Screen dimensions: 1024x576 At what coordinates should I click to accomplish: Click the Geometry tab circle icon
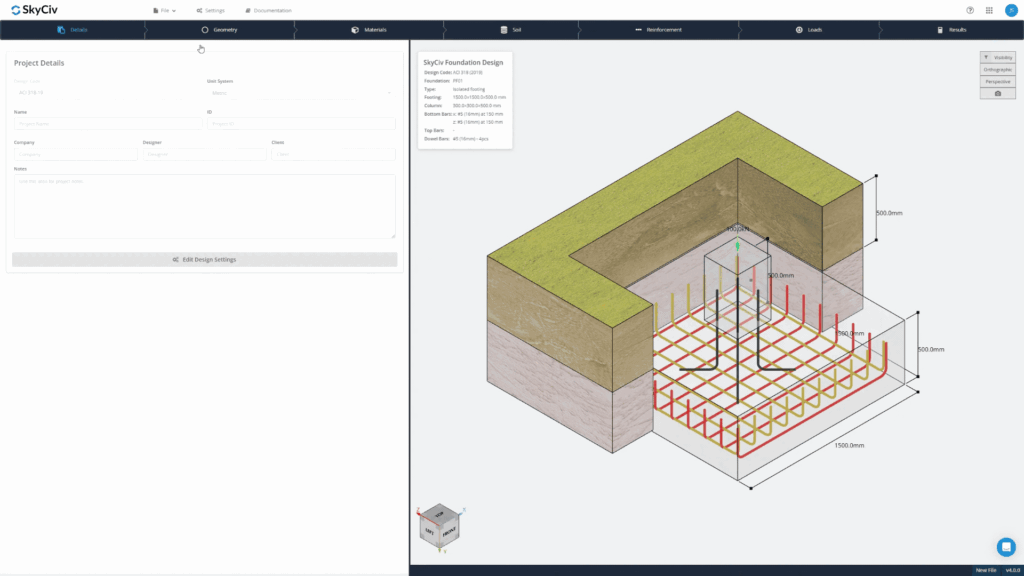tap(204, 30)
